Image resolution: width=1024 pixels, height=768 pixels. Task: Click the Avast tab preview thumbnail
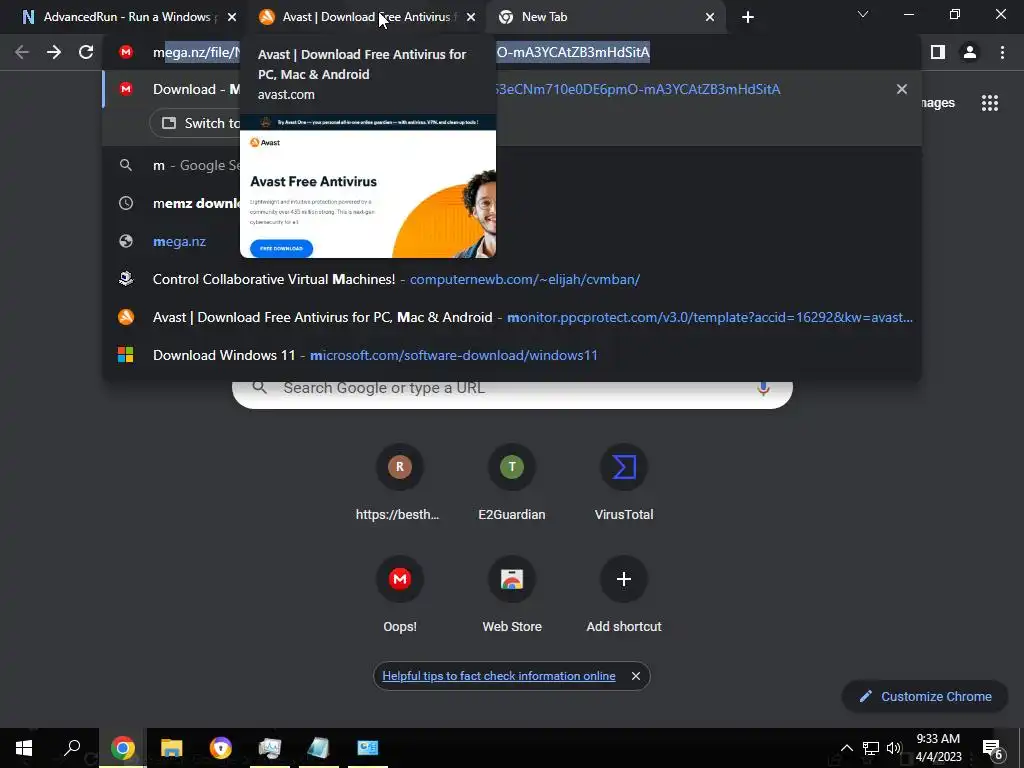pyautogui.click(x=368, y=186)
